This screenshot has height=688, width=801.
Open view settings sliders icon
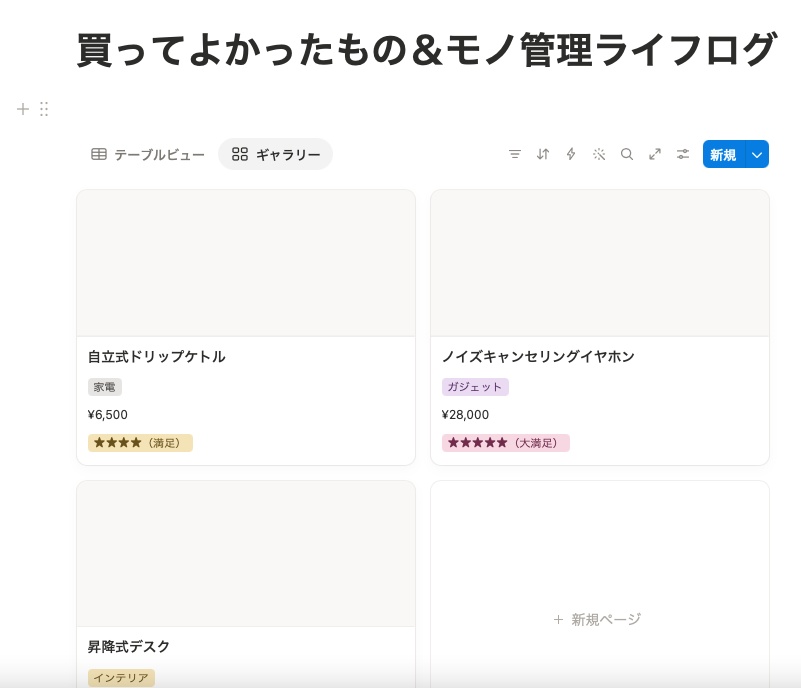click(683, 154)
